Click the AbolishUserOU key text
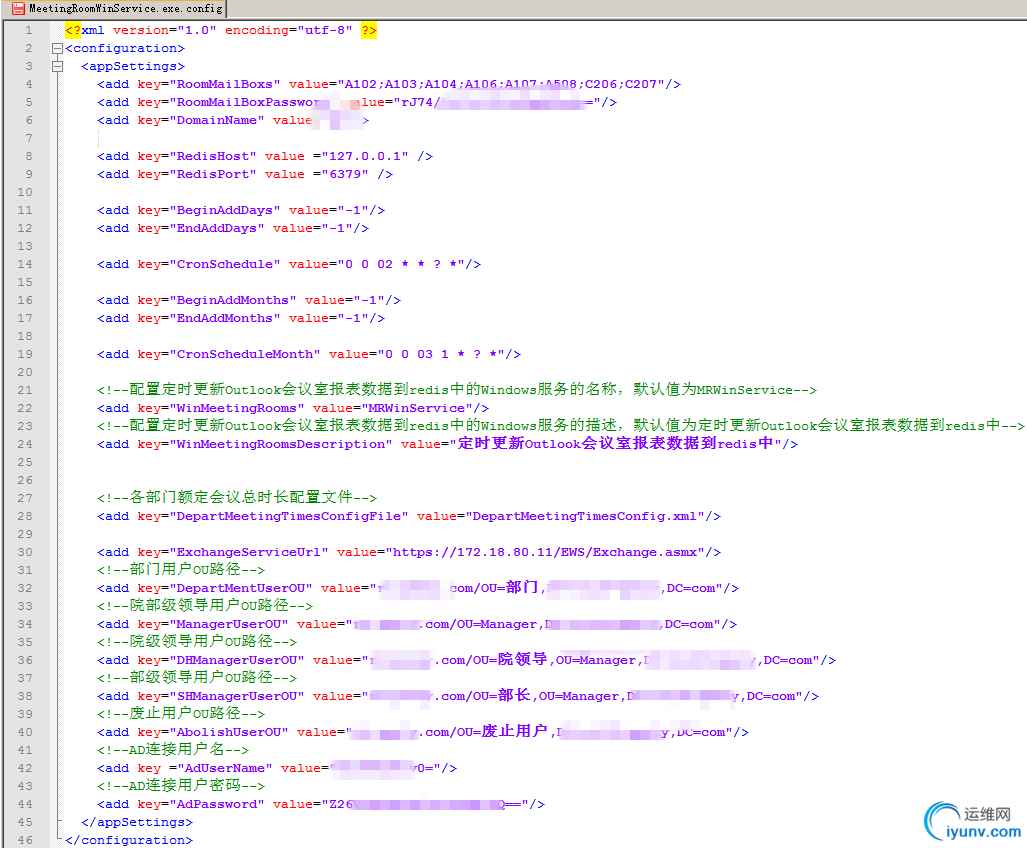1027x848 pixels. click(229, 733)
